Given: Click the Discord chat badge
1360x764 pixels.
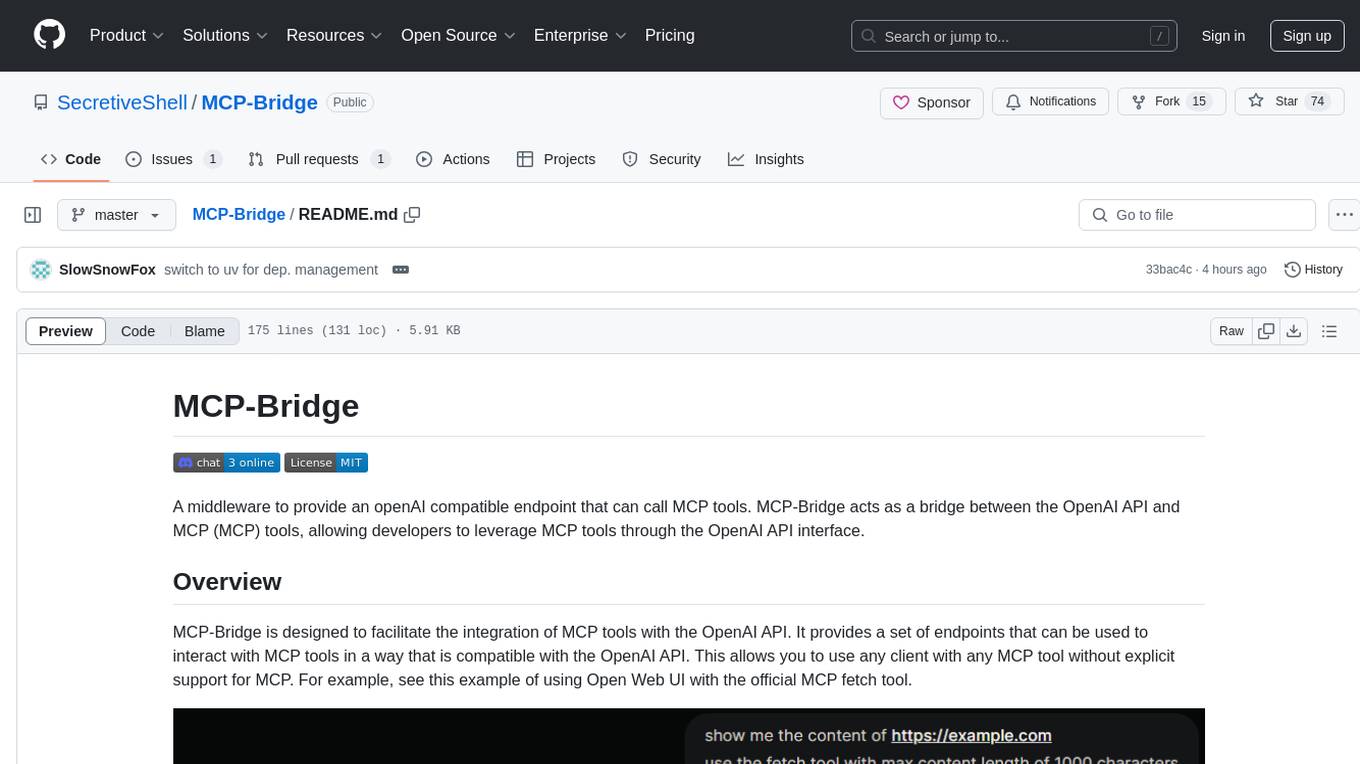Looking at the screenshot, I should (x=226, y=462).
